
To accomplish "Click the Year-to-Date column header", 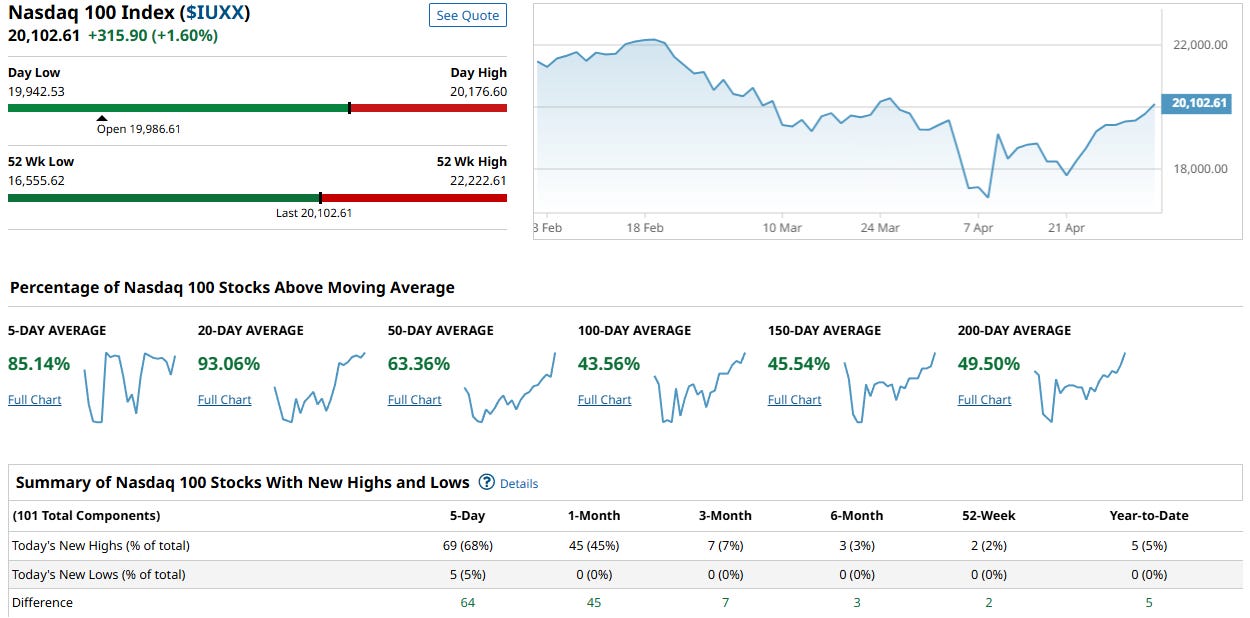I will pos(1149,516).
